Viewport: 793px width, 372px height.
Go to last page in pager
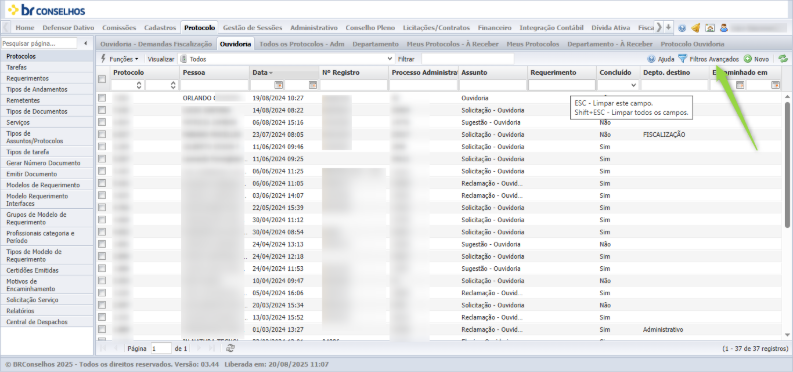tap(212, 348)
